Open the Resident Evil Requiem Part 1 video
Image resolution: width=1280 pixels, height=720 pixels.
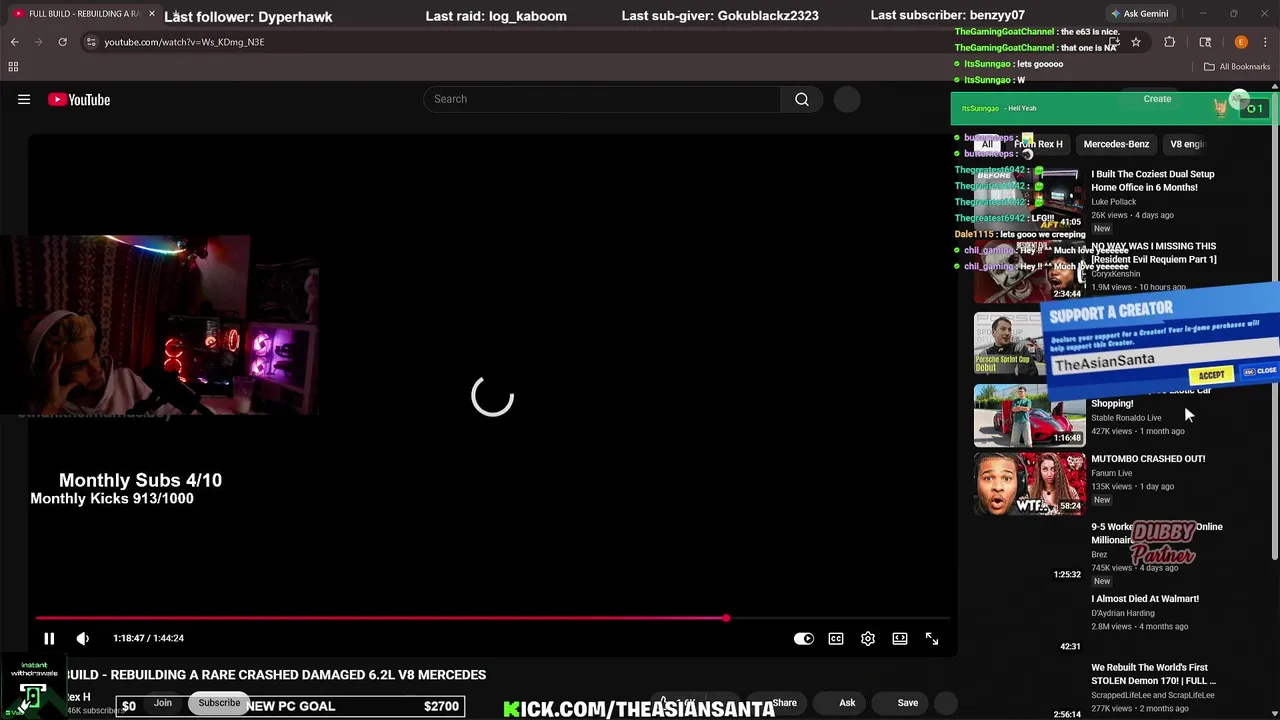[x=1154, y=252]
